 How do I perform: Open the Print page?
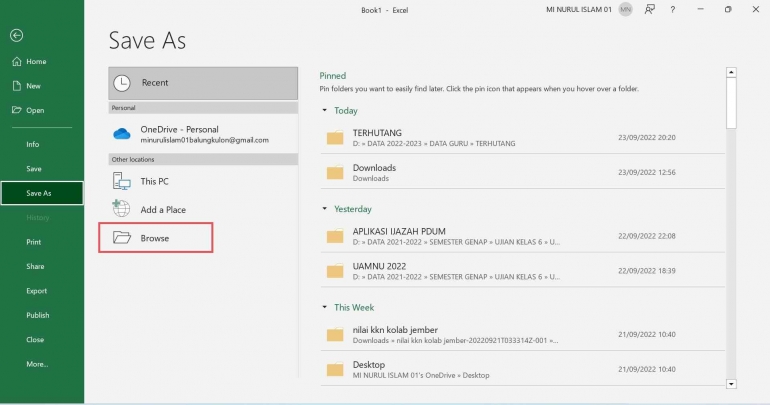42,242
